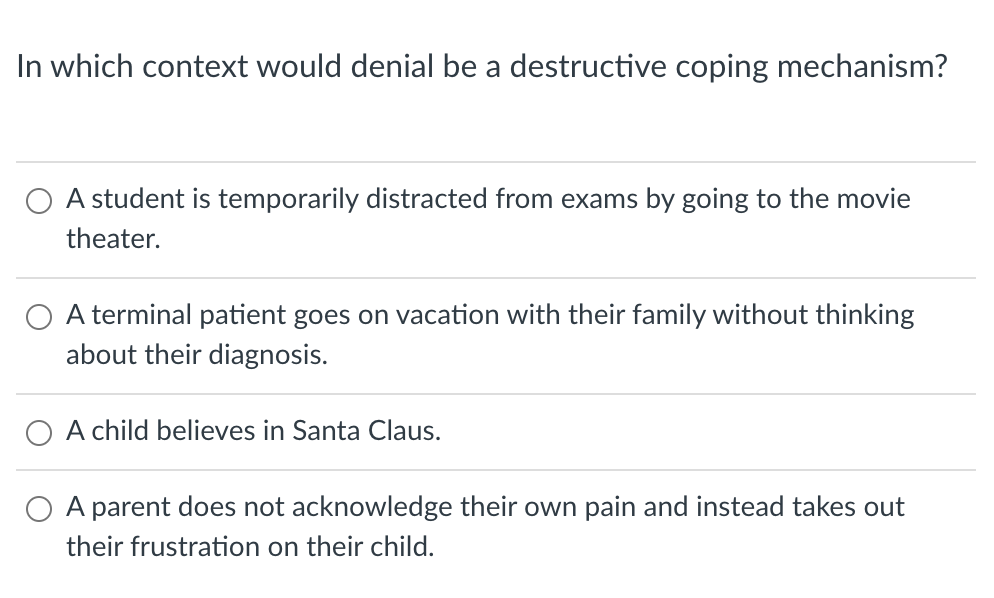Viewport: 994px width, 598px height.
Task: Select the radio button for the Santa Claus answer
Action: 38,432
